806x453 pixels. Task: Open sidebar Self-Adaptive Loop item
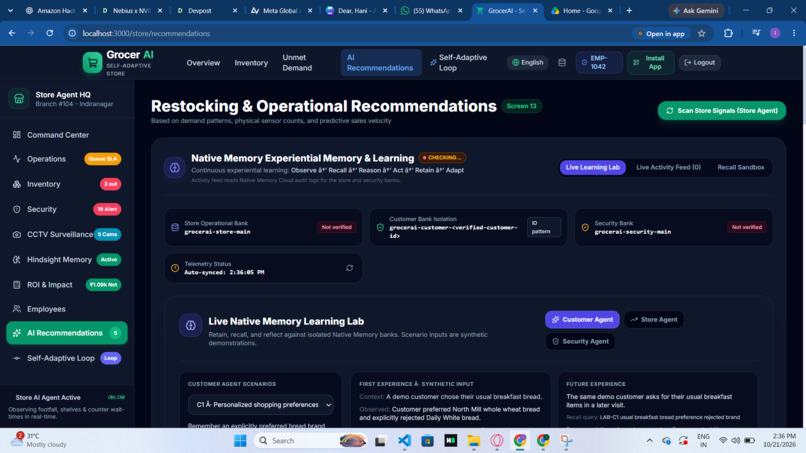pyautogui.click(x=67, y=358)
